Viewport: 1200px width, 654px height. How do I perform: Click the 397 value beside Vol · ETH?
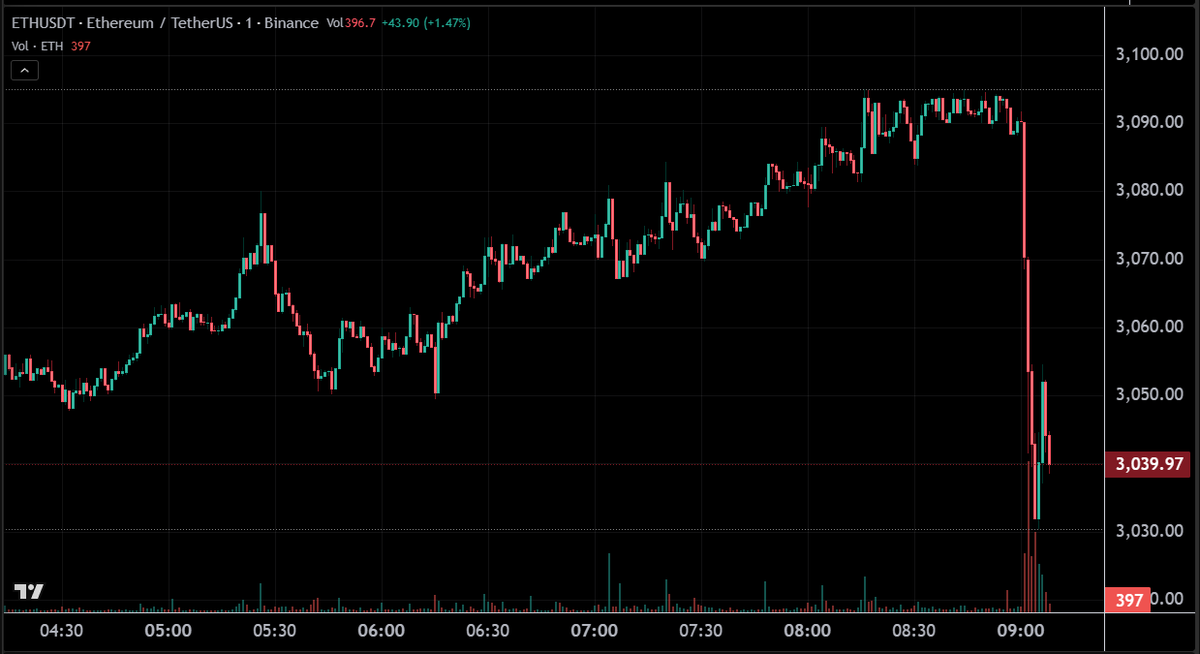pos(82,45)
